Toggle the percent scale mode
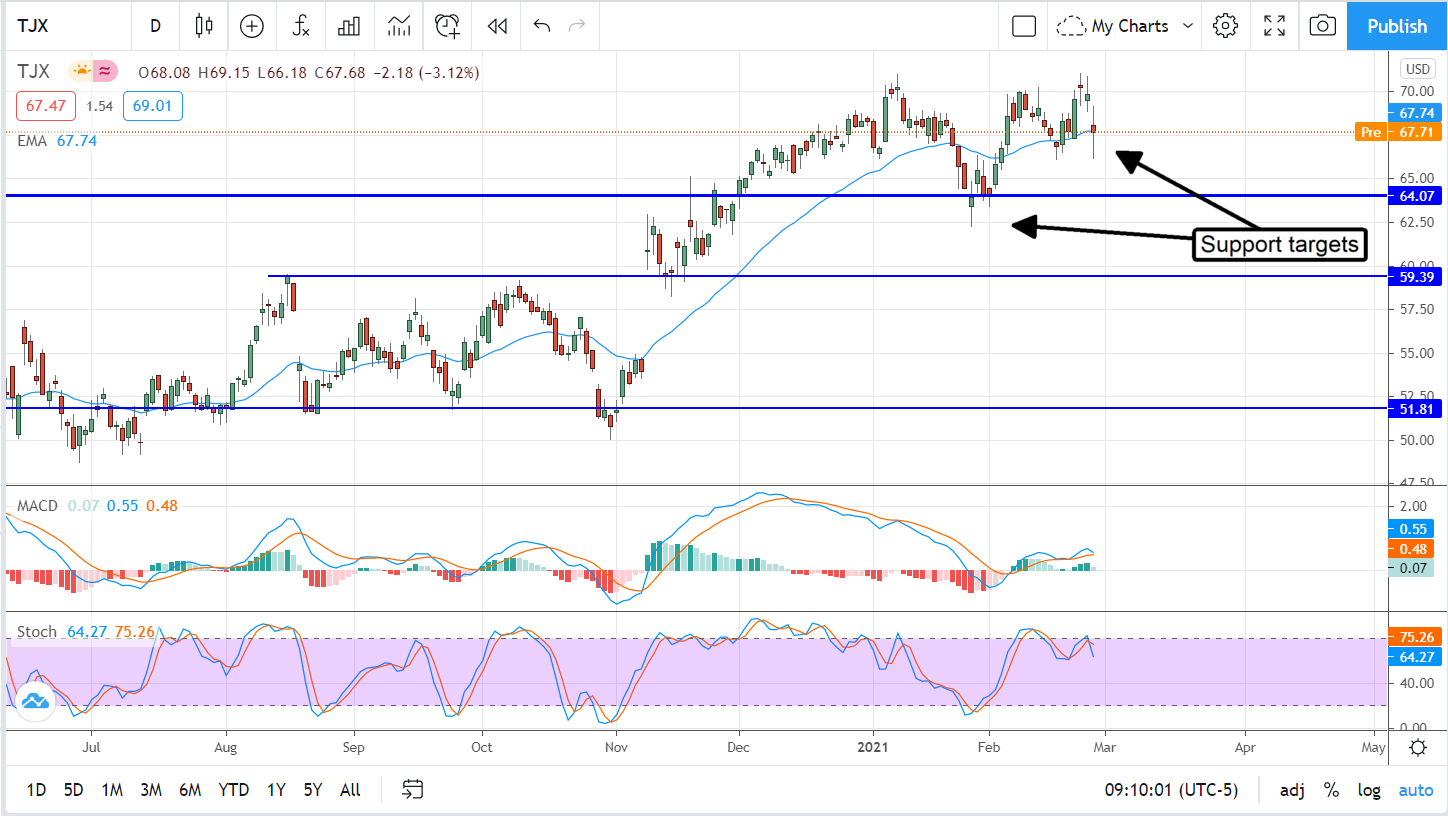Viewport: 1448px width, 816px height. pyautogui.click(x=1331, y=790)
